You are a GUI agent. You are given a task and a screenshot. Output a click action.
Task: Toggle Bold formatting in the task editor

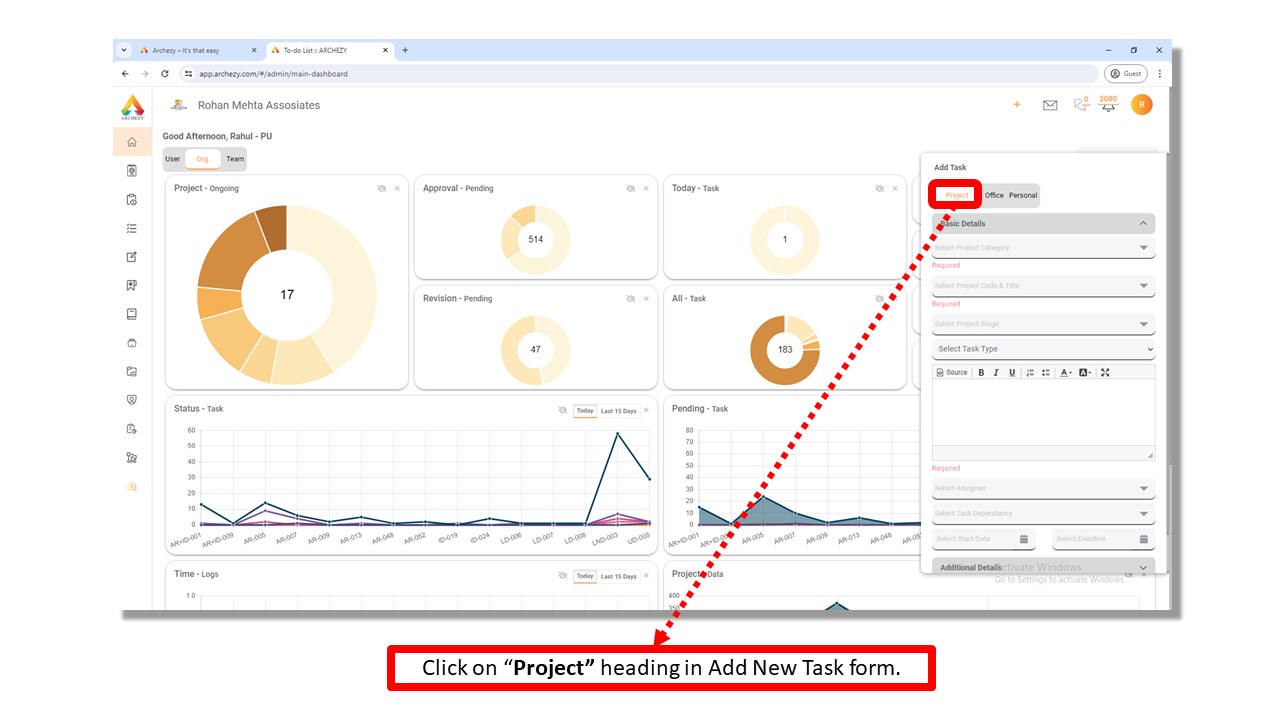click(x=981, y=372)
